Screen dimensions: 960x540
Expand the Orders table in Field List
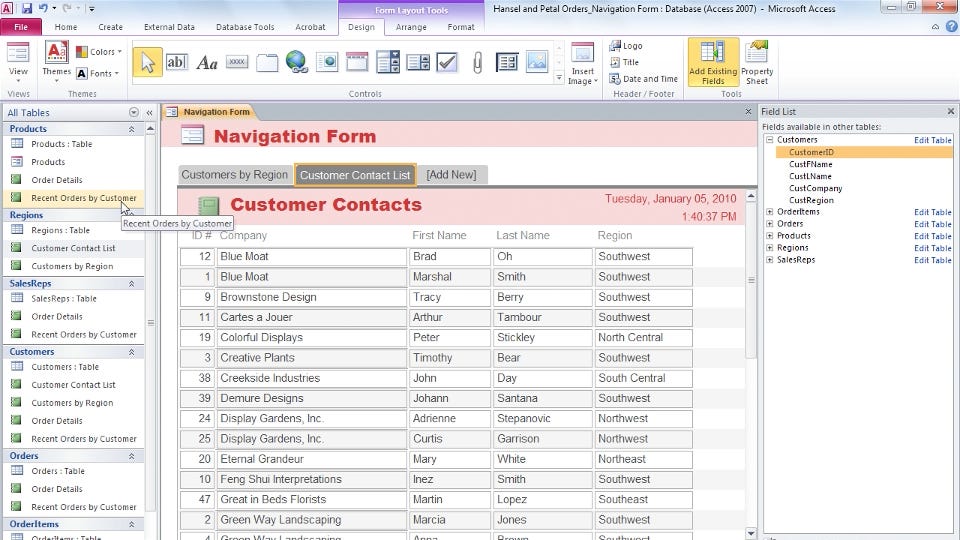coord(770,224)
